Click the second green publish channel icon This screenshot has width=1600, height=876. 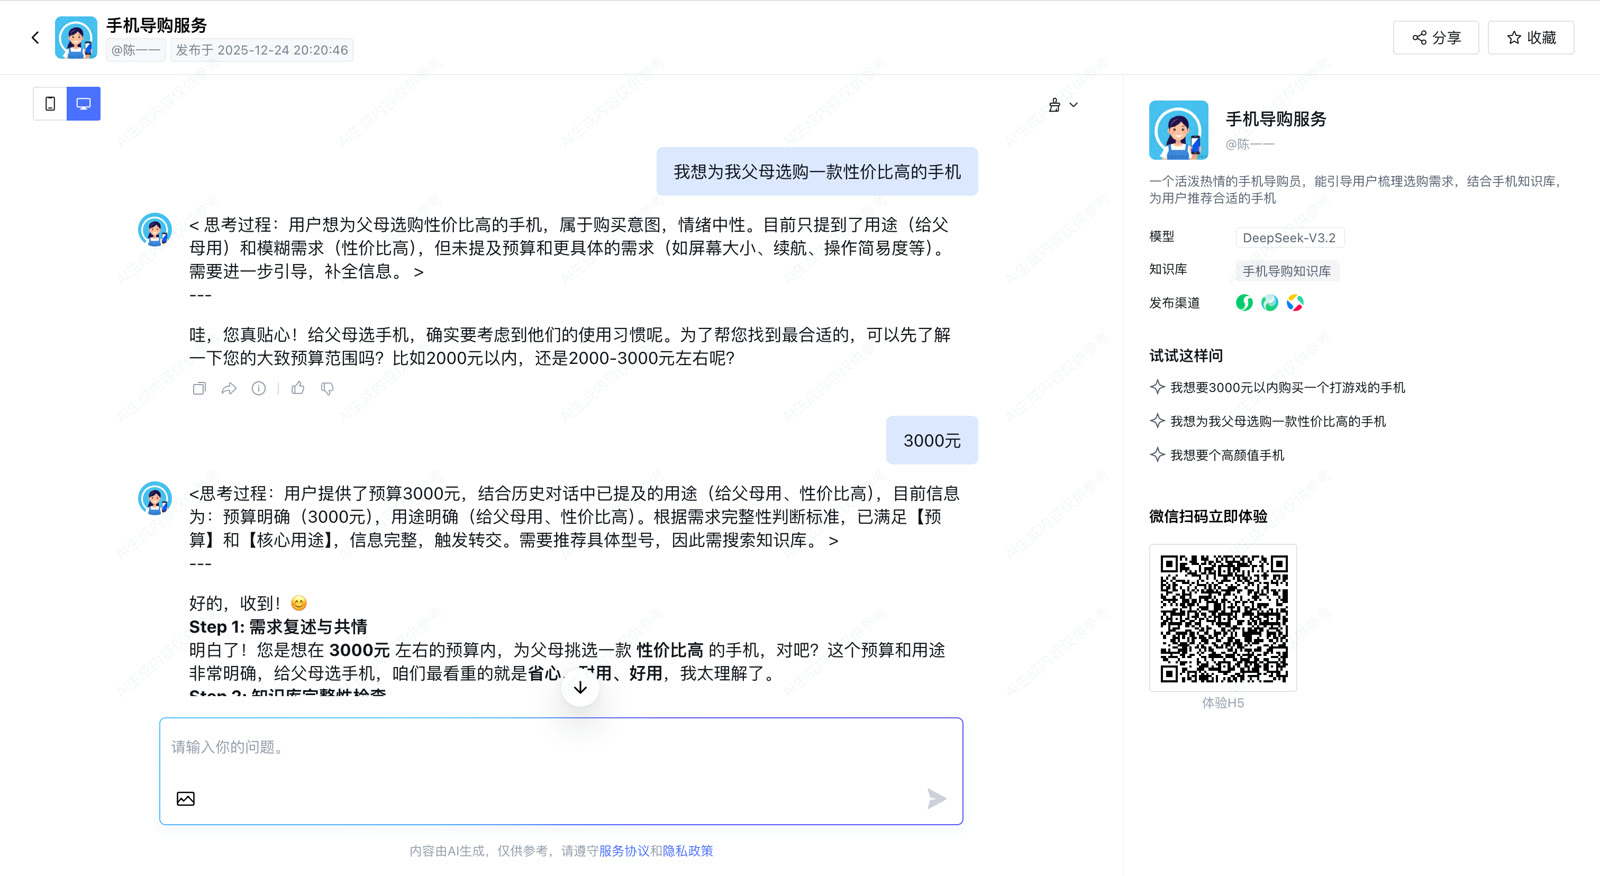pos(1269,303)
